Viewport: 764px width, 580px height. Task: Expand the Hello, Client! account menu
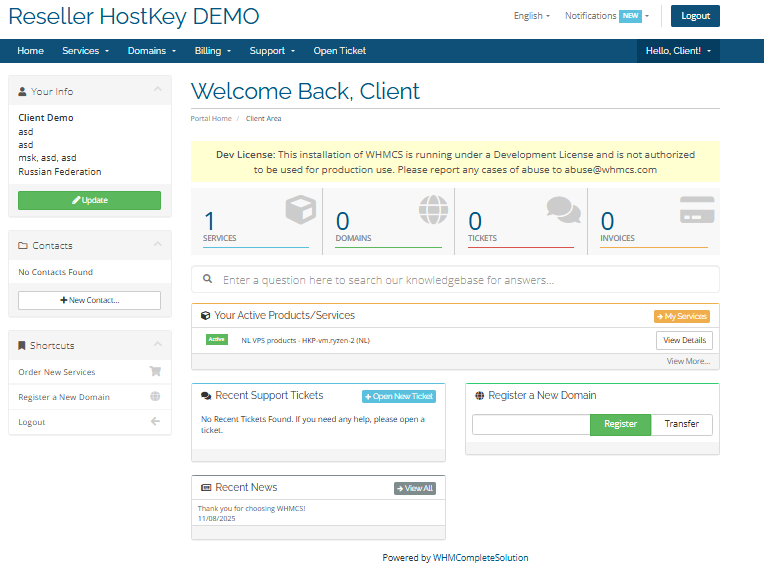click(x=678, y=51)
